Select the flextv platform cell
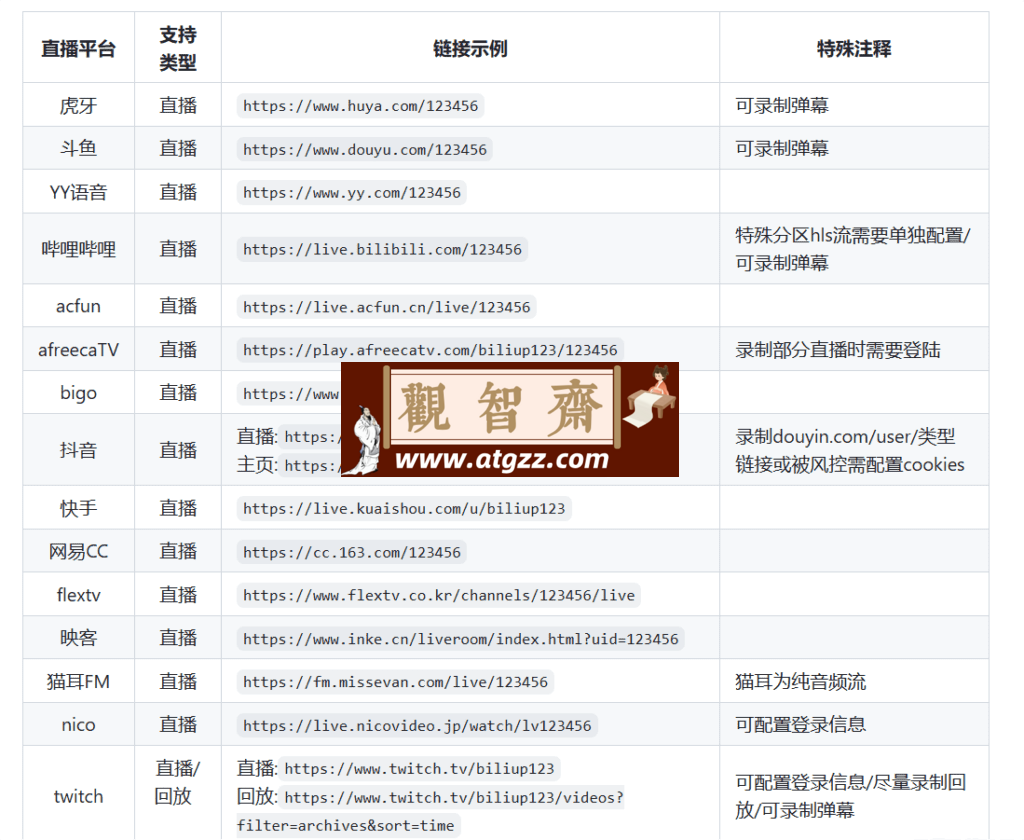 tap(78, 594)
